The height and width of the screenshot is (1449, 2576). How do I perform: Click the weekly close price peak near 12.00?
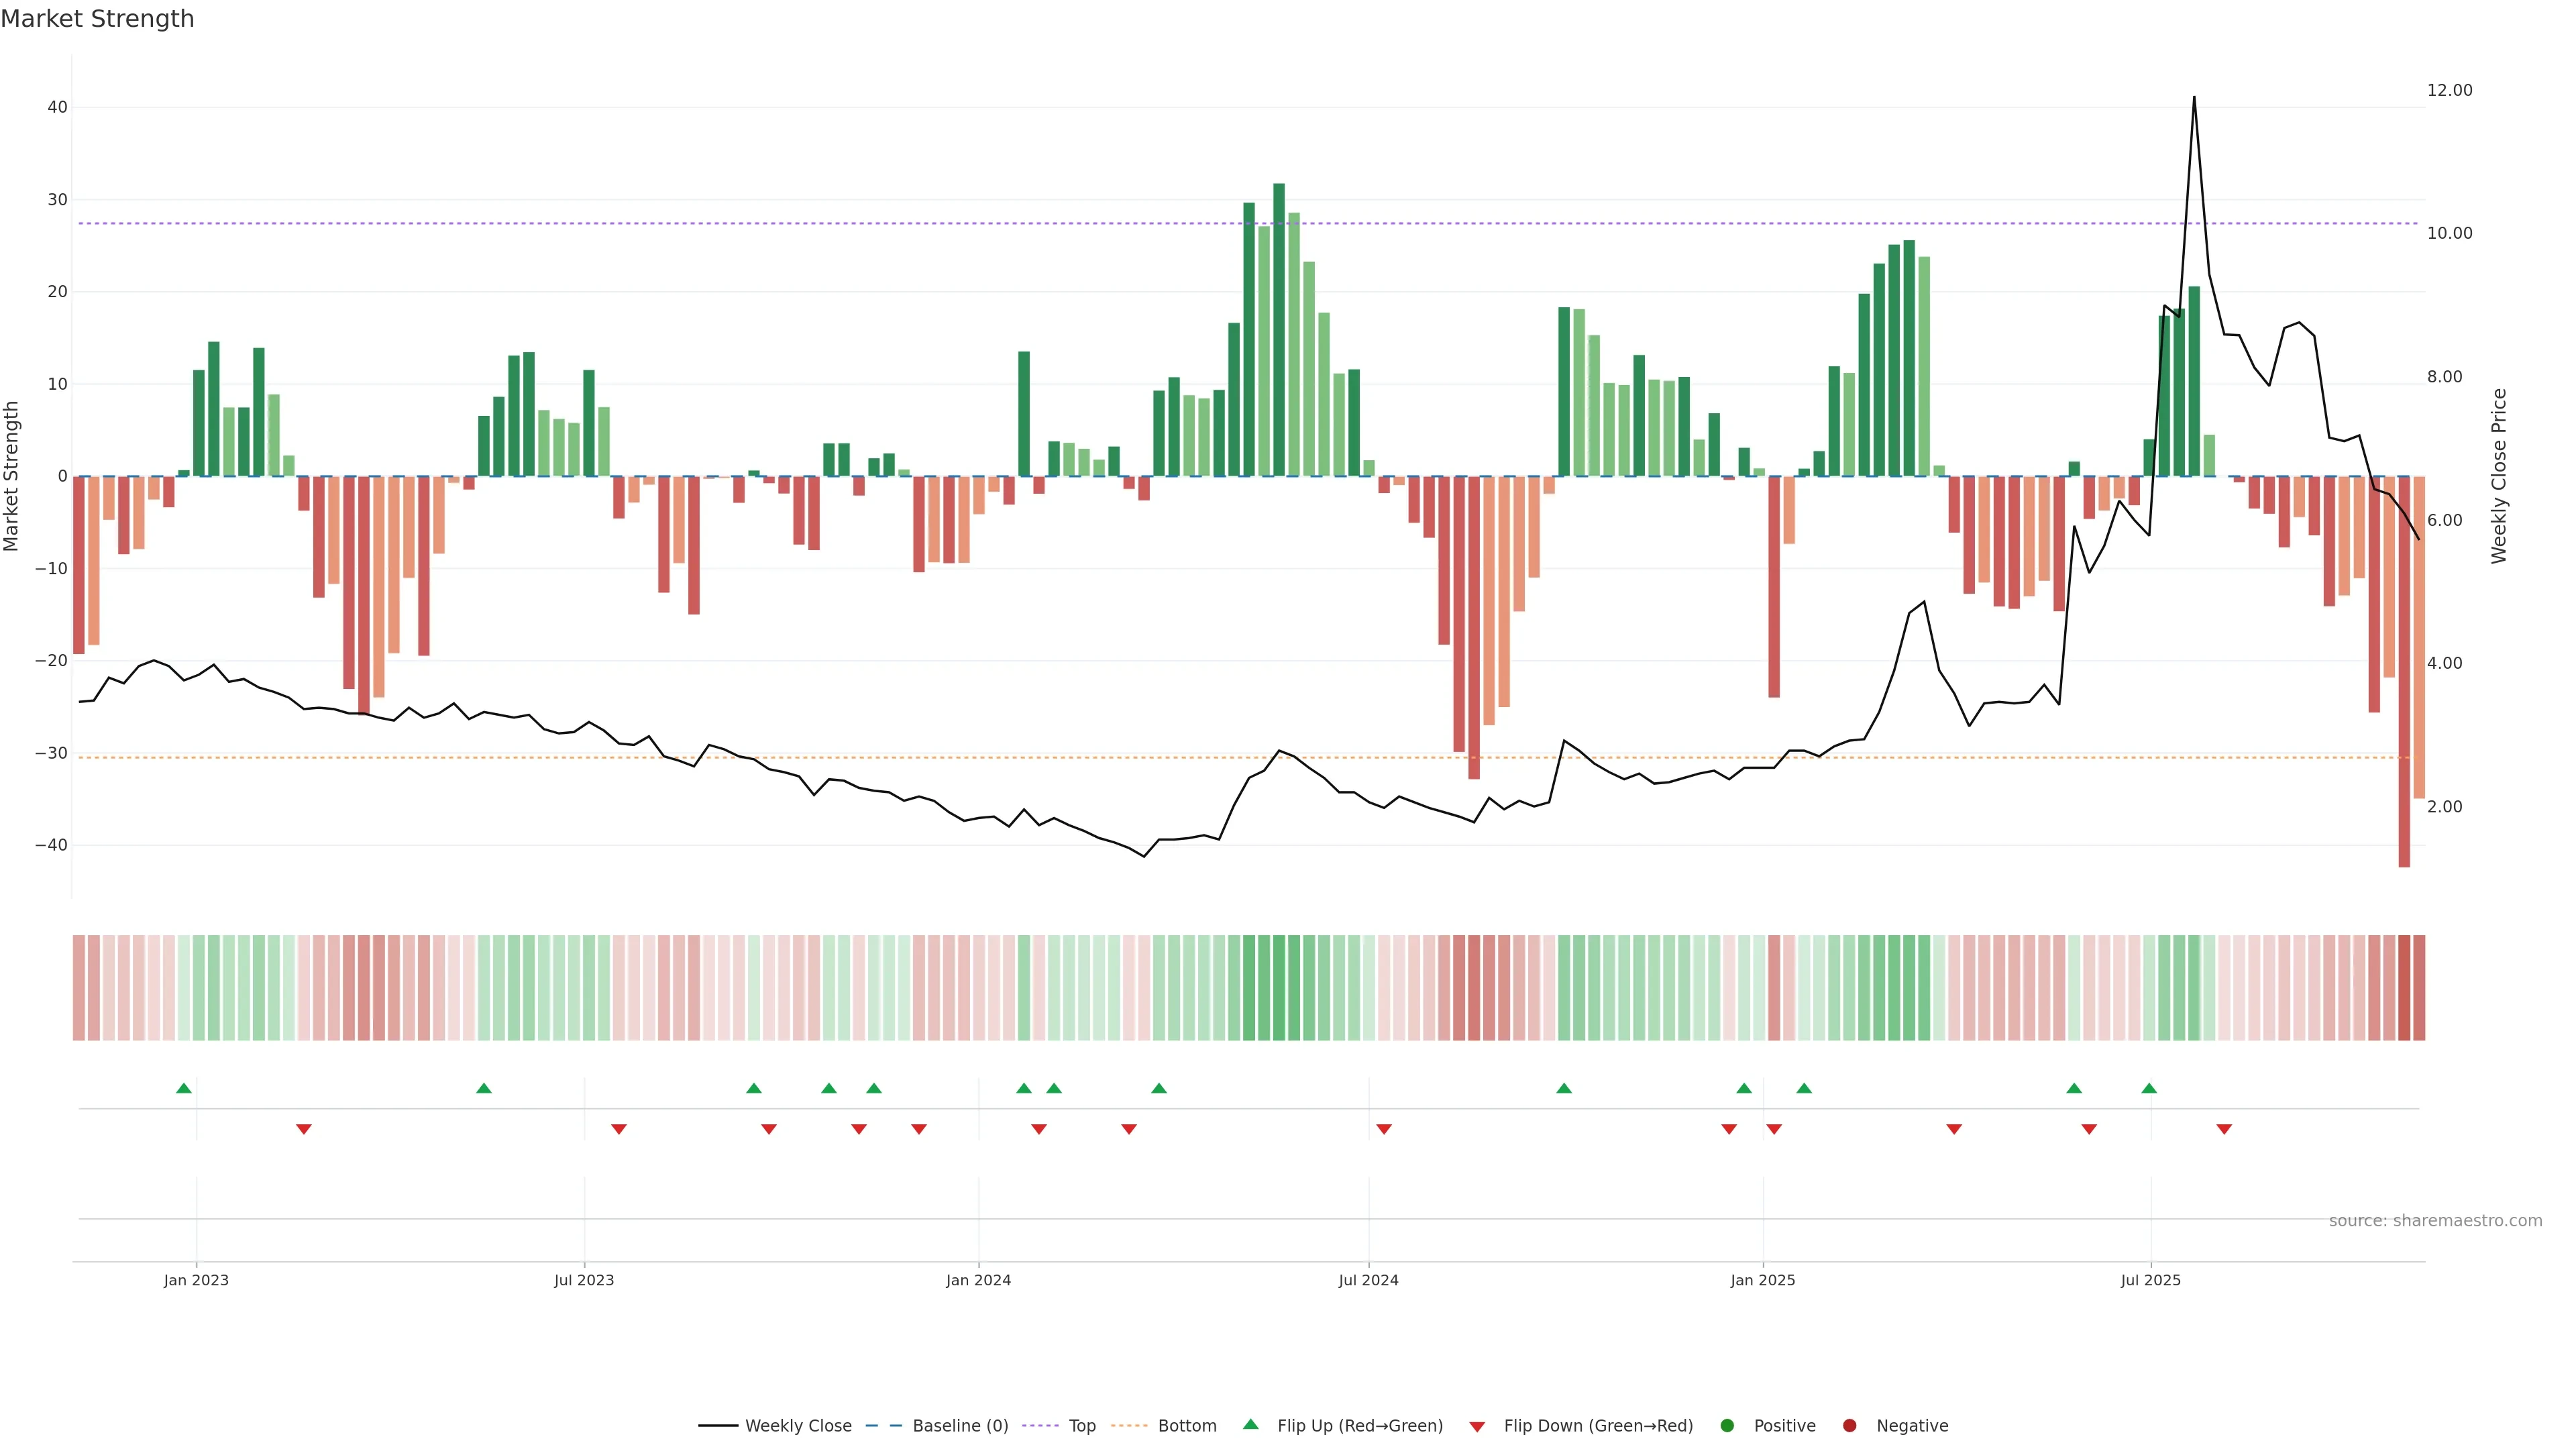[x=2194, y=98]
